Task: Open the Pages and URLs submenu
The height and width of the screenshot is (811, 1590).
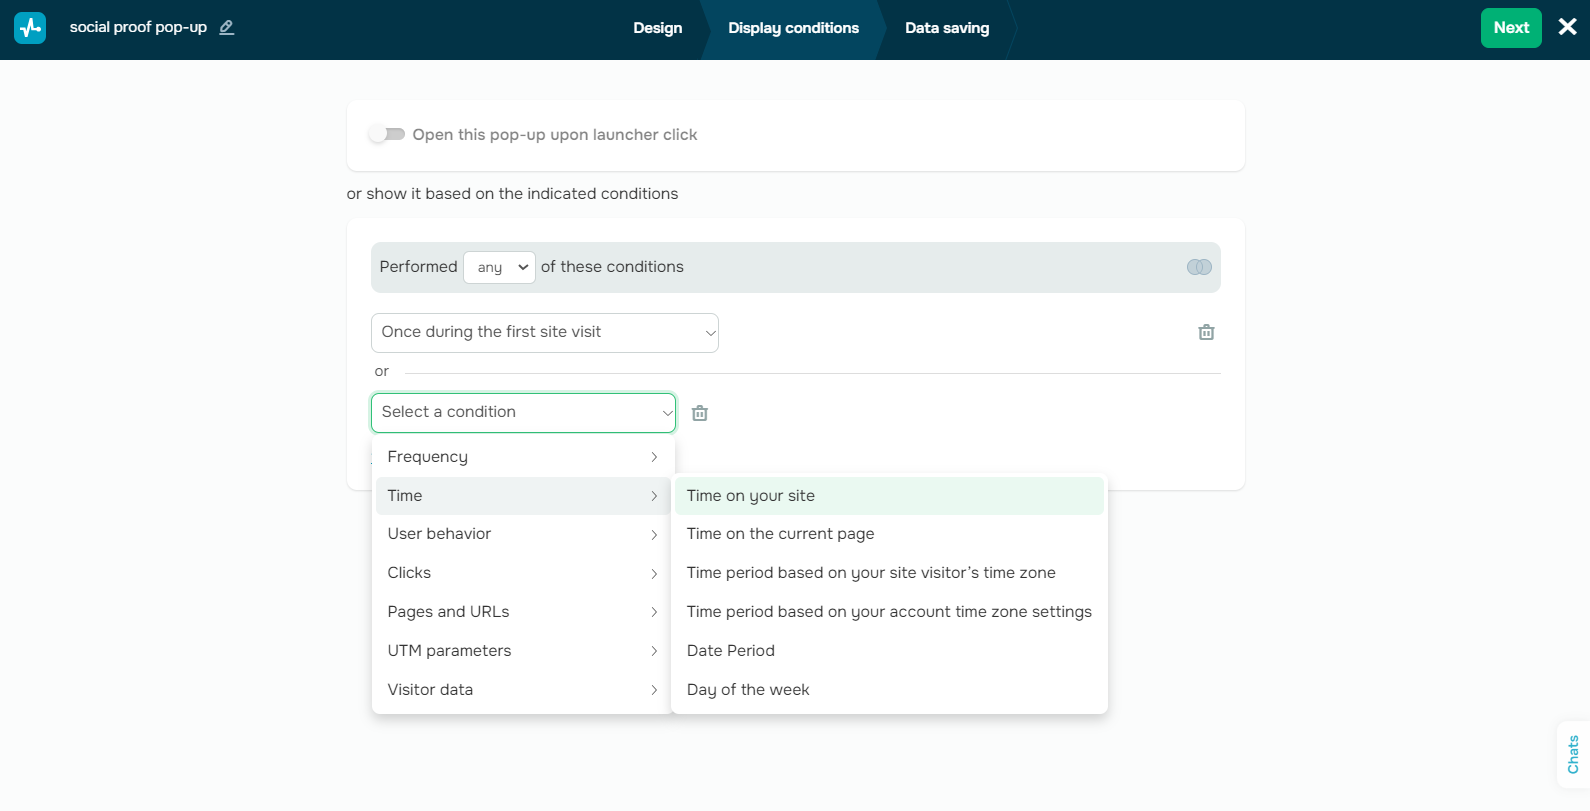Action: coord(523,612)
